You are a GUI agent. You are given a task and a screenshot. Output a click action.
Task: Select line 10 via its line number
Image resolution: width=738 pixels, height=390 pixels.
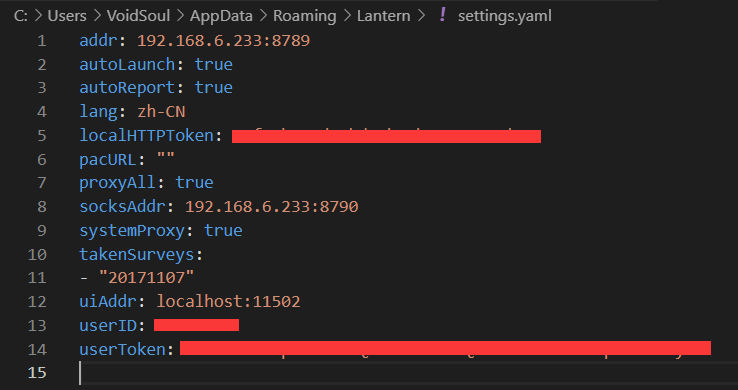coord(38,255)
